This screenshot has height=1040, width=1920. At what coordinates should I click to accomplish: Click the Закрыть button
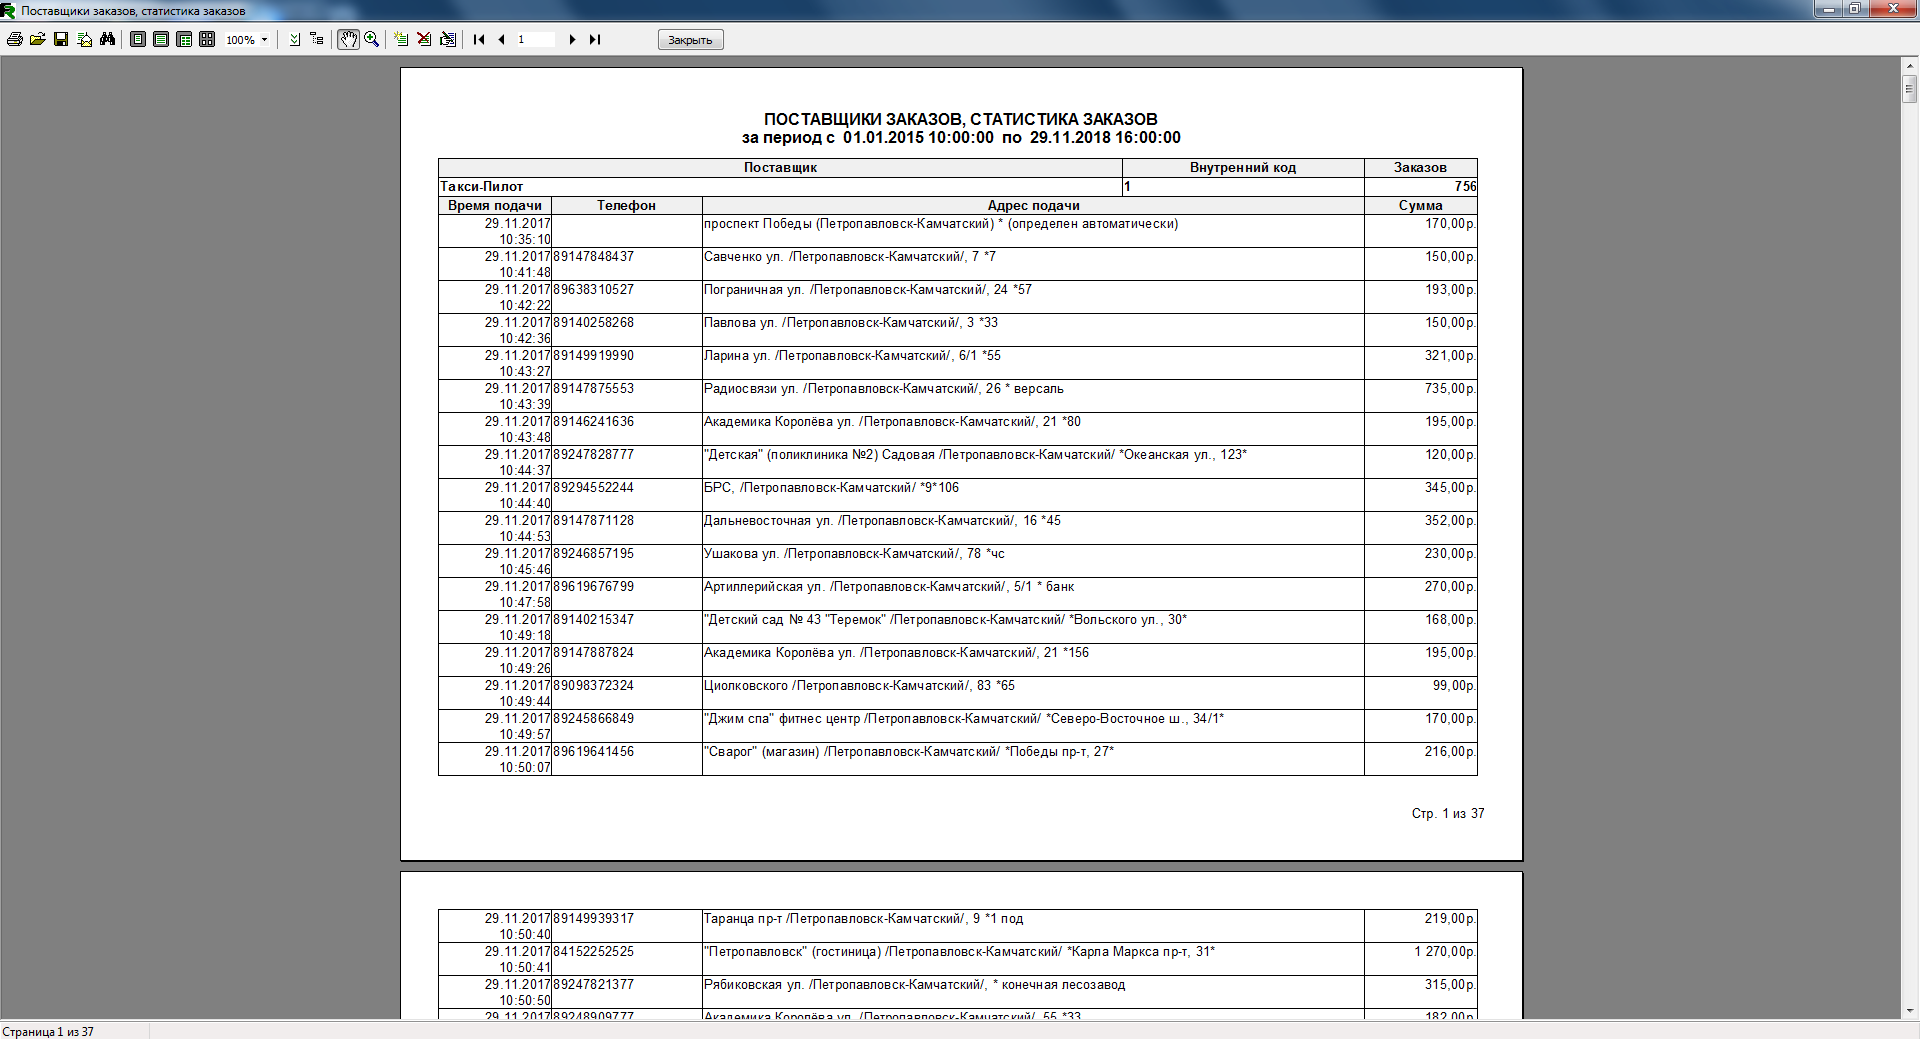pyautogui.click(x=690, y=40)
